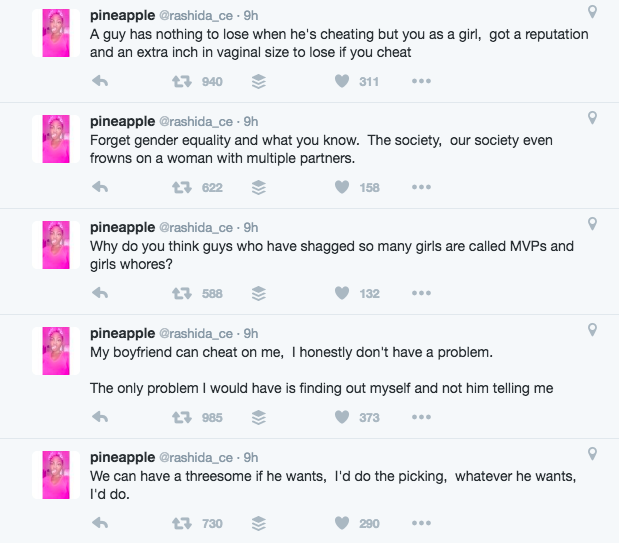Open the @rashida_ce handle on the first tweet
The height and width of the screenshot is (543, 619).
(x=196, y=16)
